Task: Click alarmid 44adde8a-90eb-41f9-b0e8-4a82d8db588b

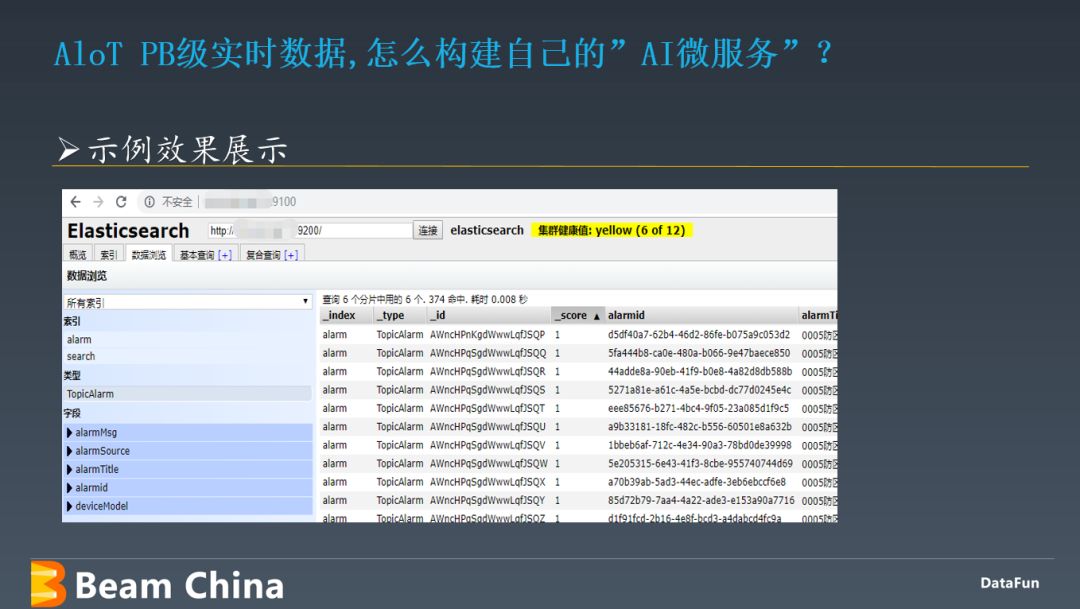Action: [700, 371]
